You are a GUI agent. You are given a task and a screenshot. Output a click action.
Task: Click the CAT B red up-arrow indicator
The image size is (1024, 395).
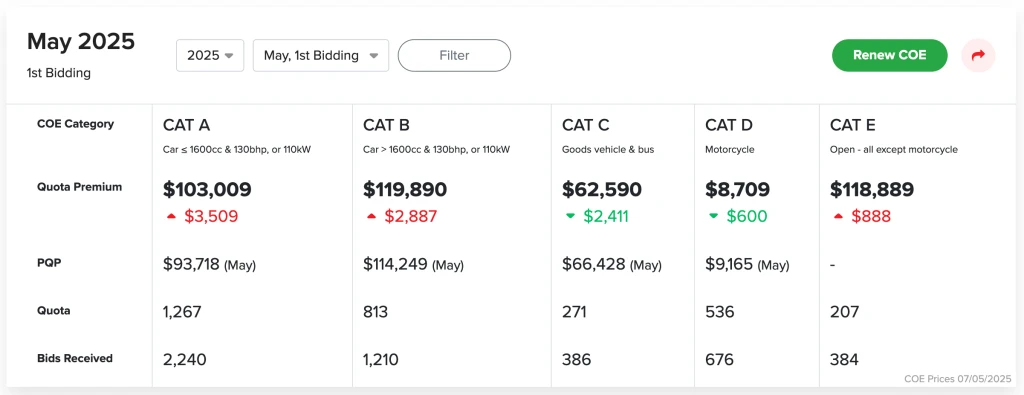tap(372, 216)
